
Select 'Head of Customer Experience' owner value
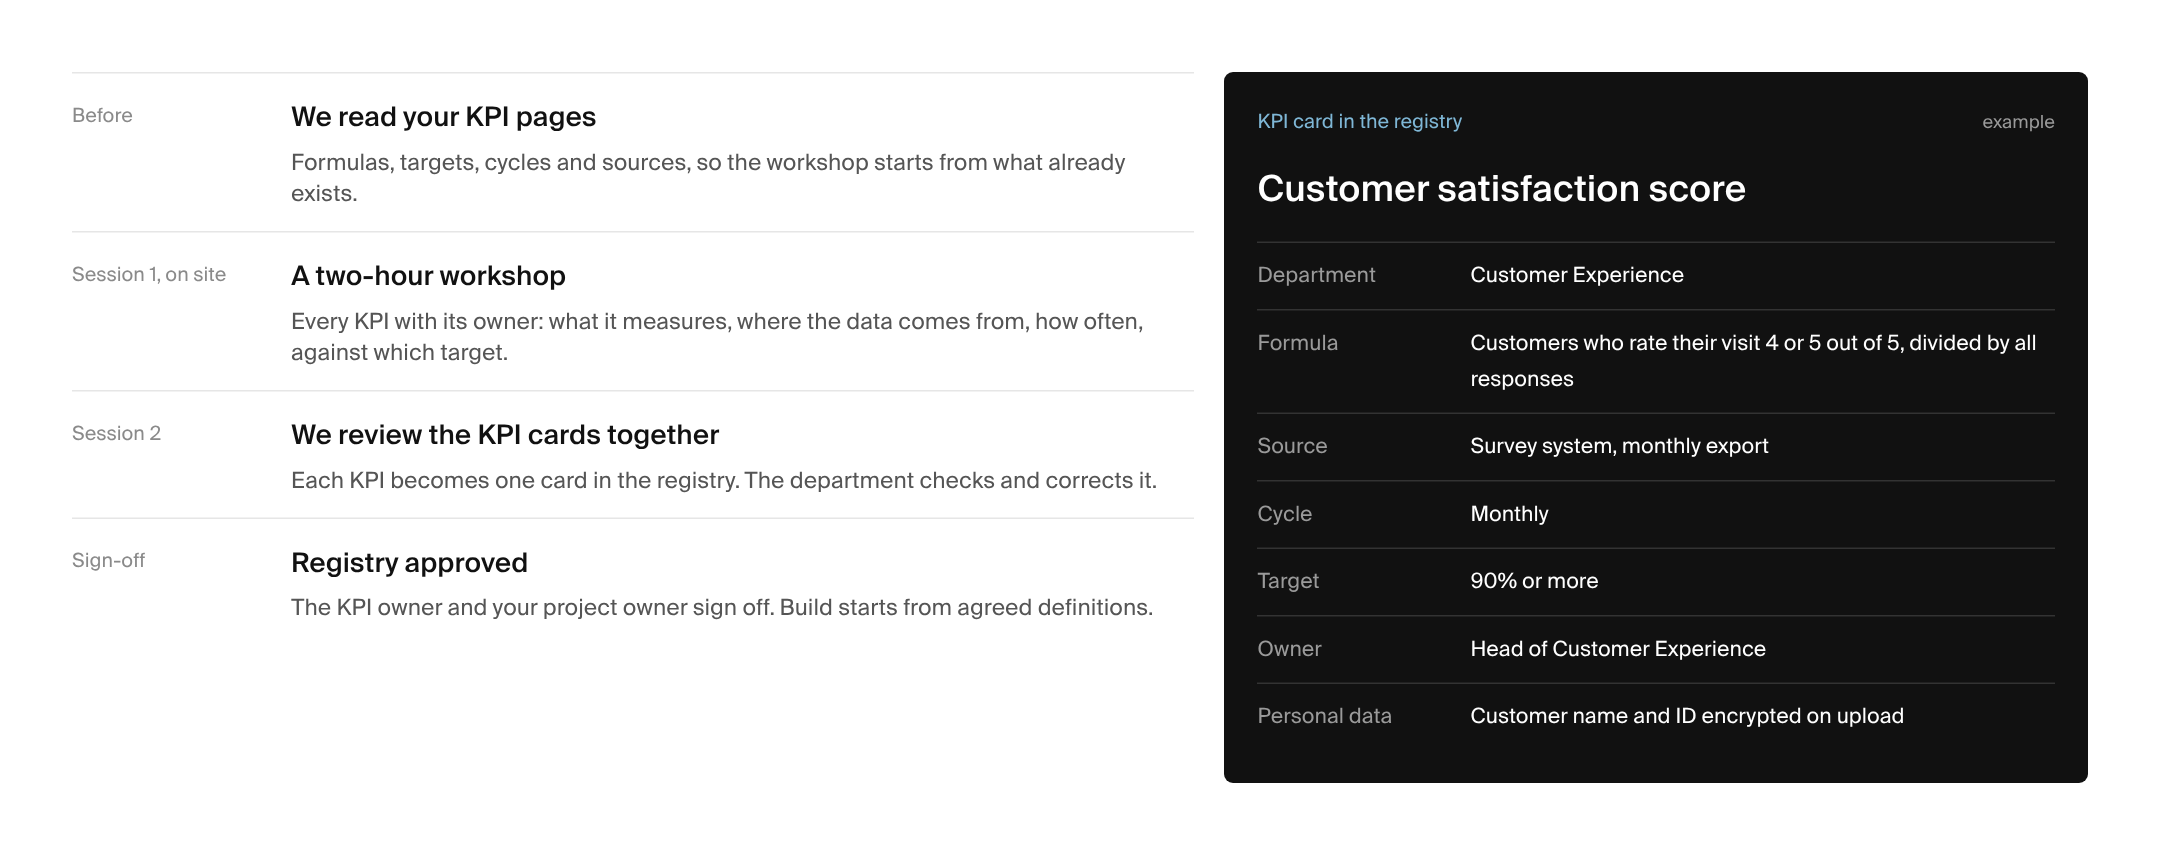pos(1618,649)
